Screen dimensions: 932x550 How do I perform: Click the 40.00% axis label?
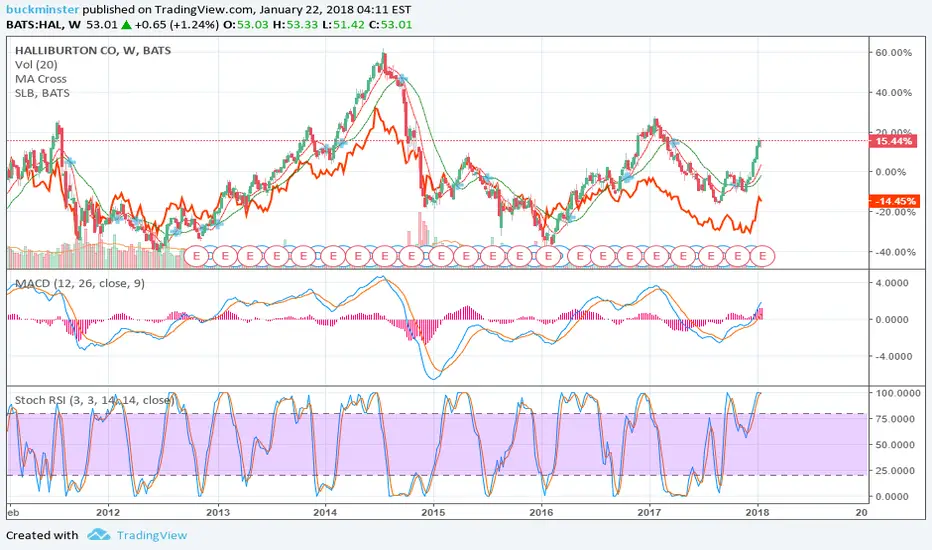click(x=893, y=93)
